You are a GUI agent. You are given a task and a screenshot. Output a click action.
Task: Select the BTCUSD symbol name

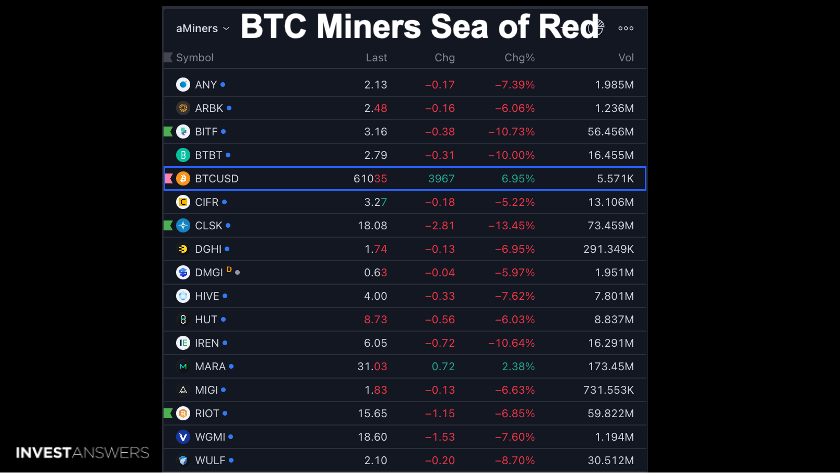(x=217, y=178)
